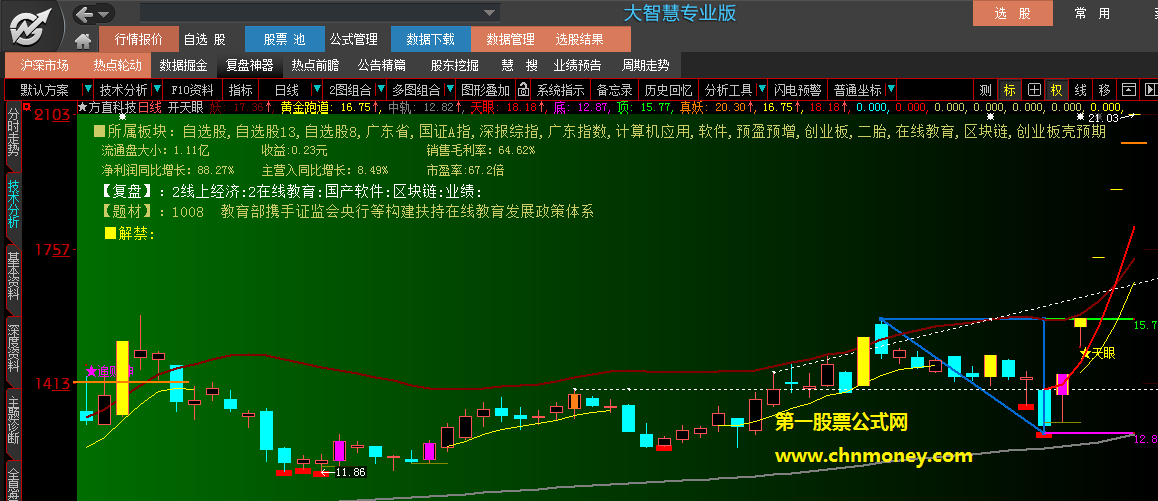Expand the 分析工具 dropdown arrow

(761, 90)
